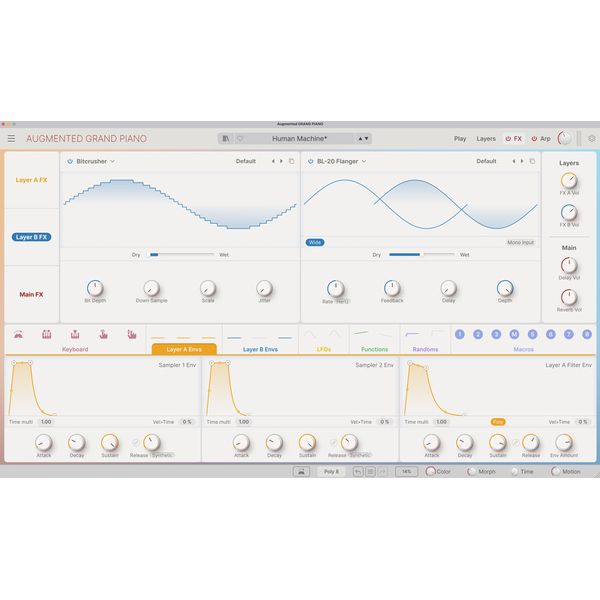This screenshot has width=600, height=600.
Task: Toggle Sampler 2 Env release link
Action: tap(333, 442)
